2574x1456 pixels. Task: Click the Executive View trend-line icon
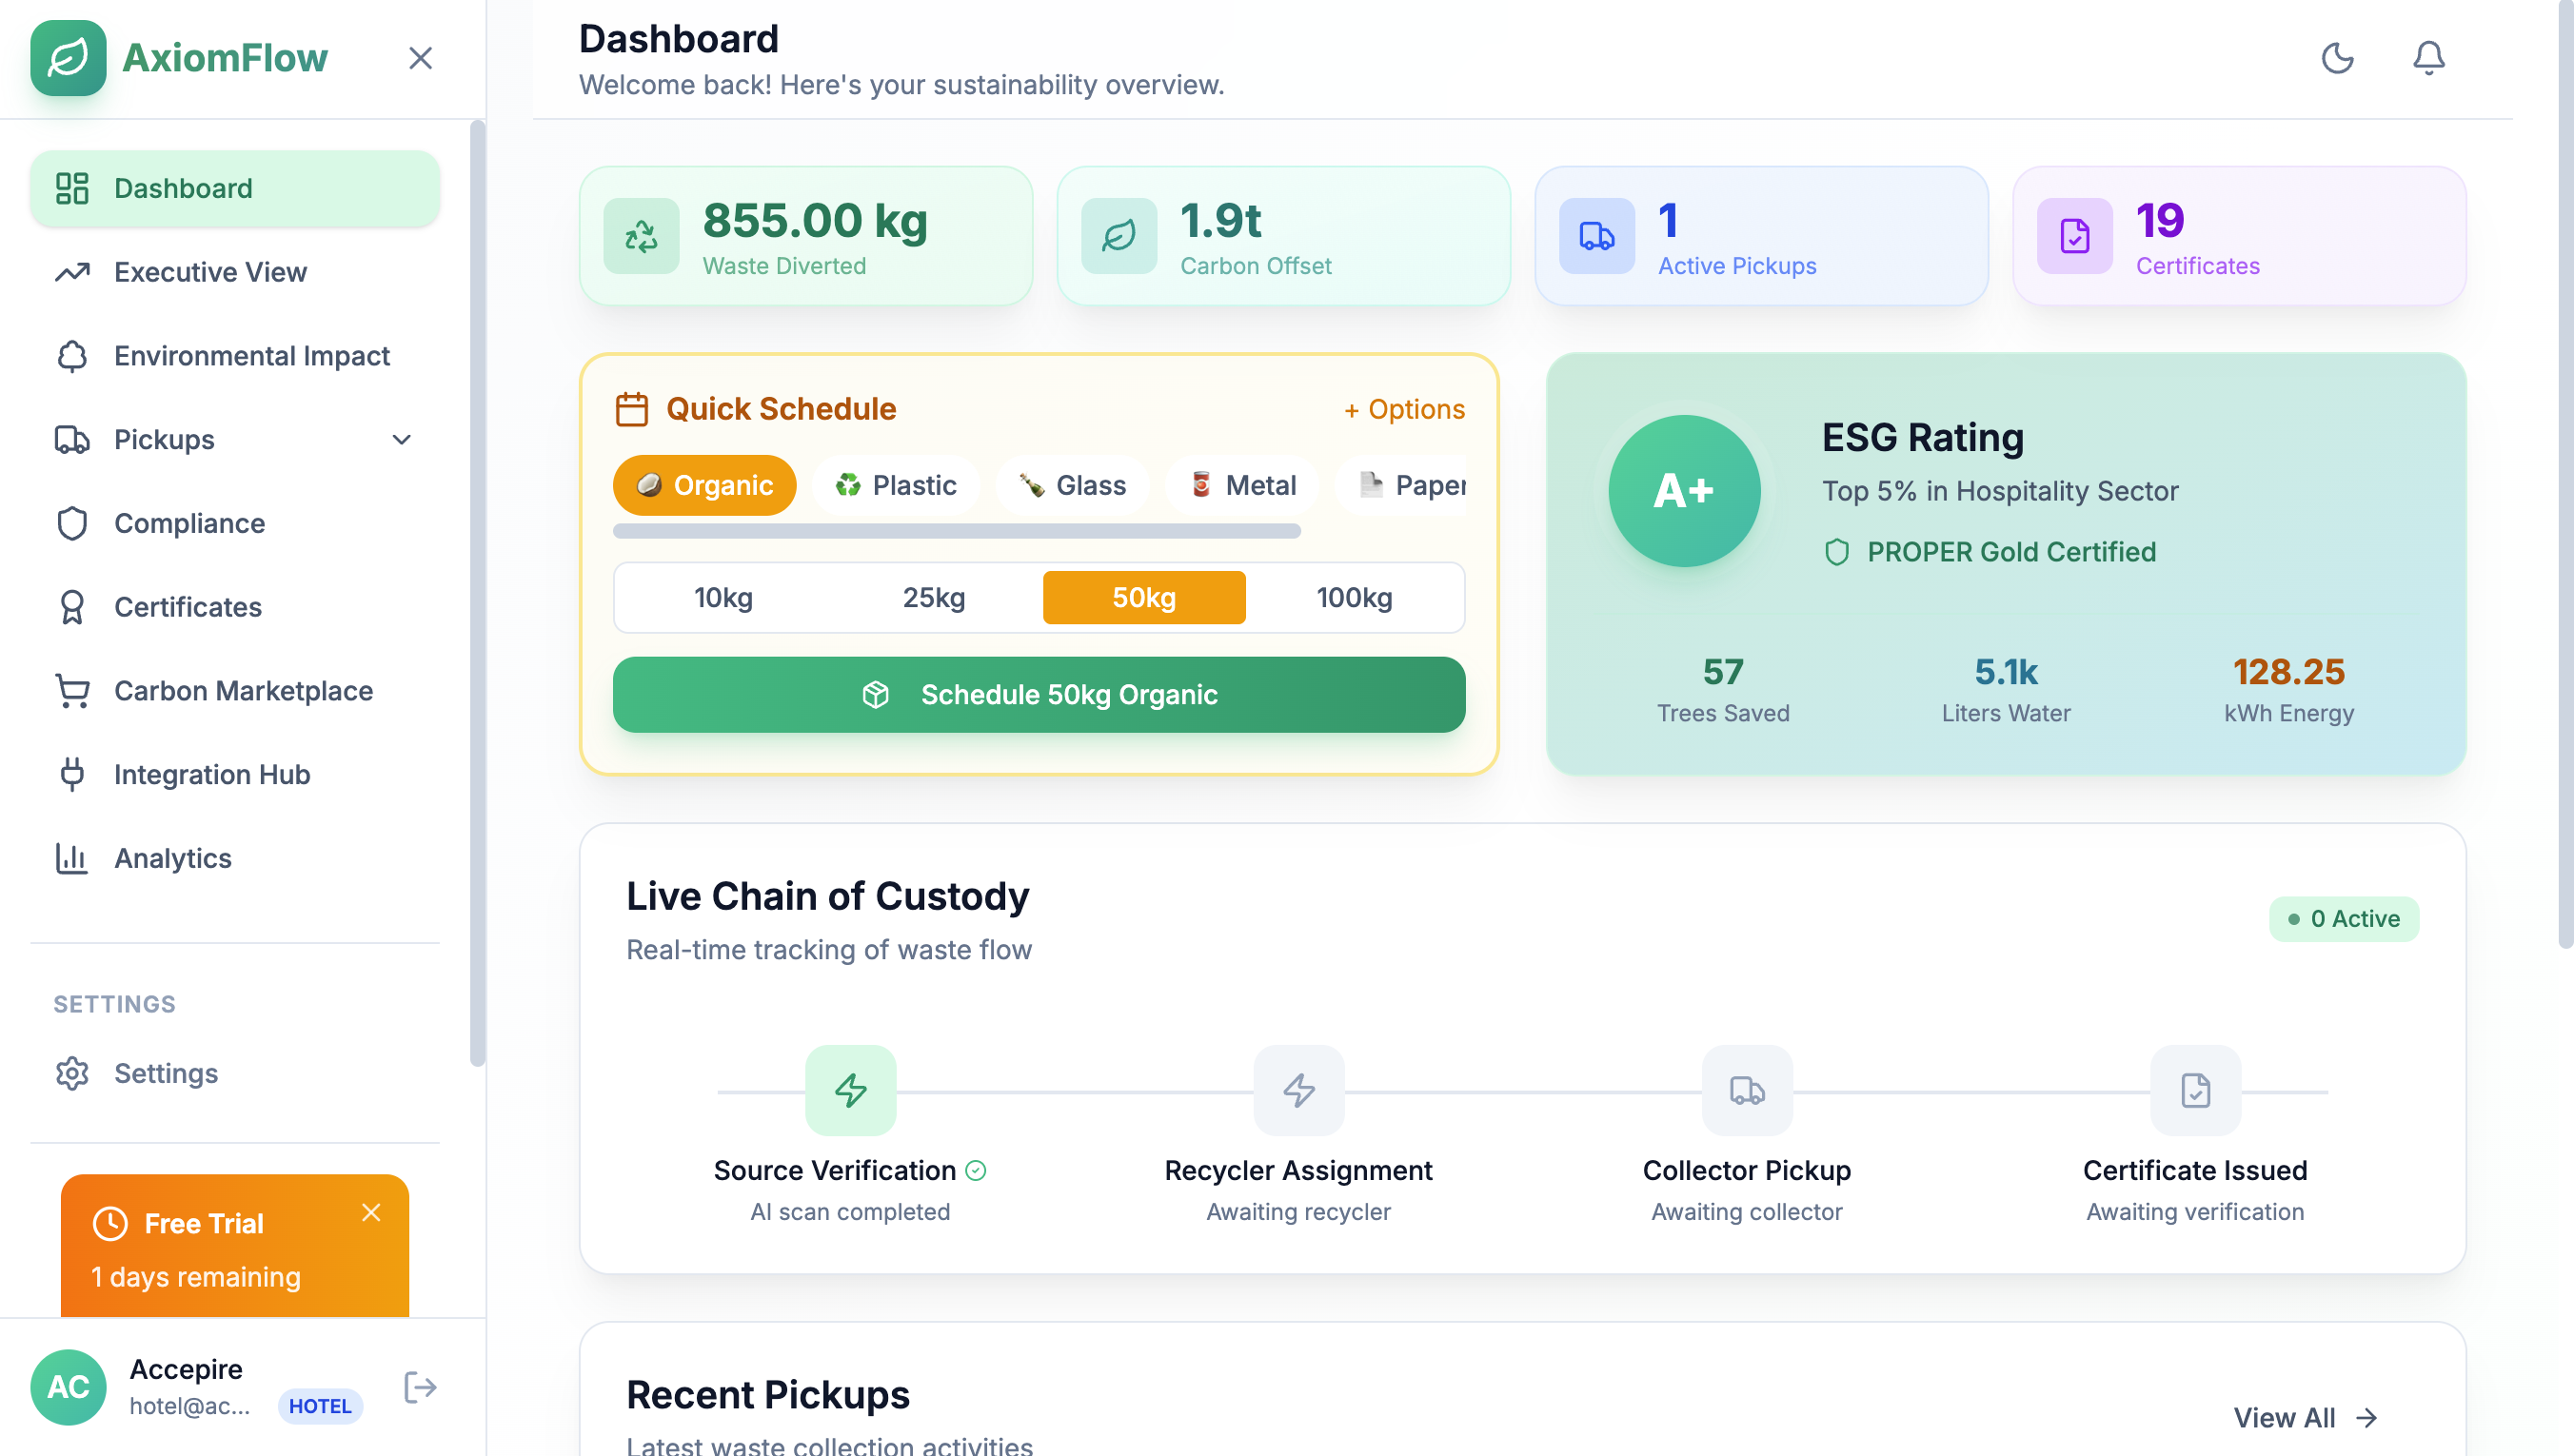pyautogui.click(x=72, y=272)
